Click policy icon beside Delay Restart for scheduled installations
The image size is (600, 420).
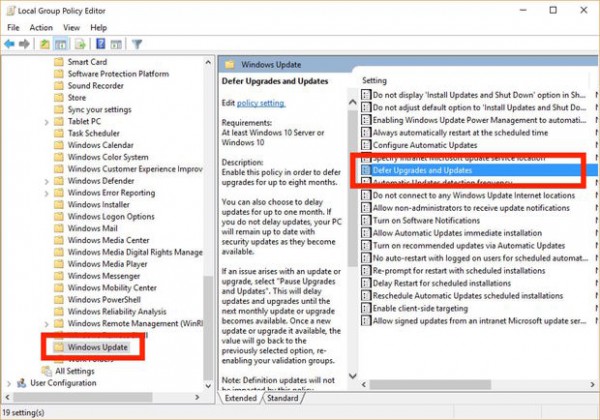click(366, 283)
